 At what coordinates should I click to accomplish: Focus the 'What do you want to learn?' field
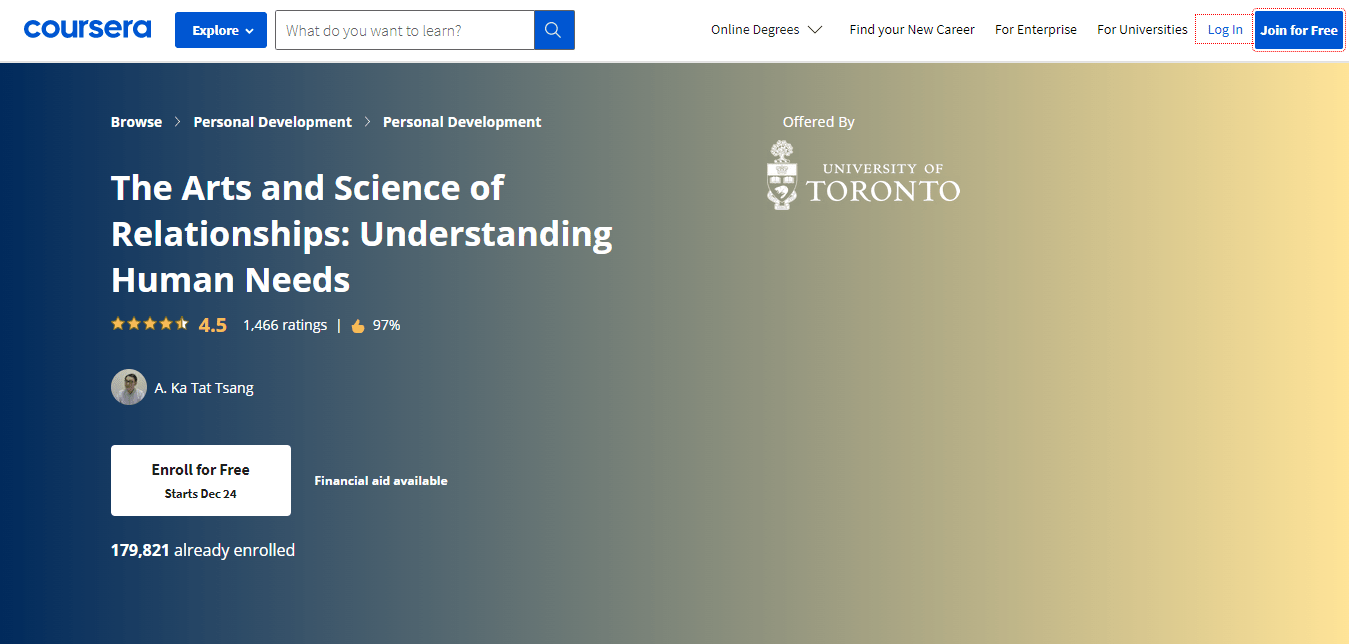coord(405,30)
